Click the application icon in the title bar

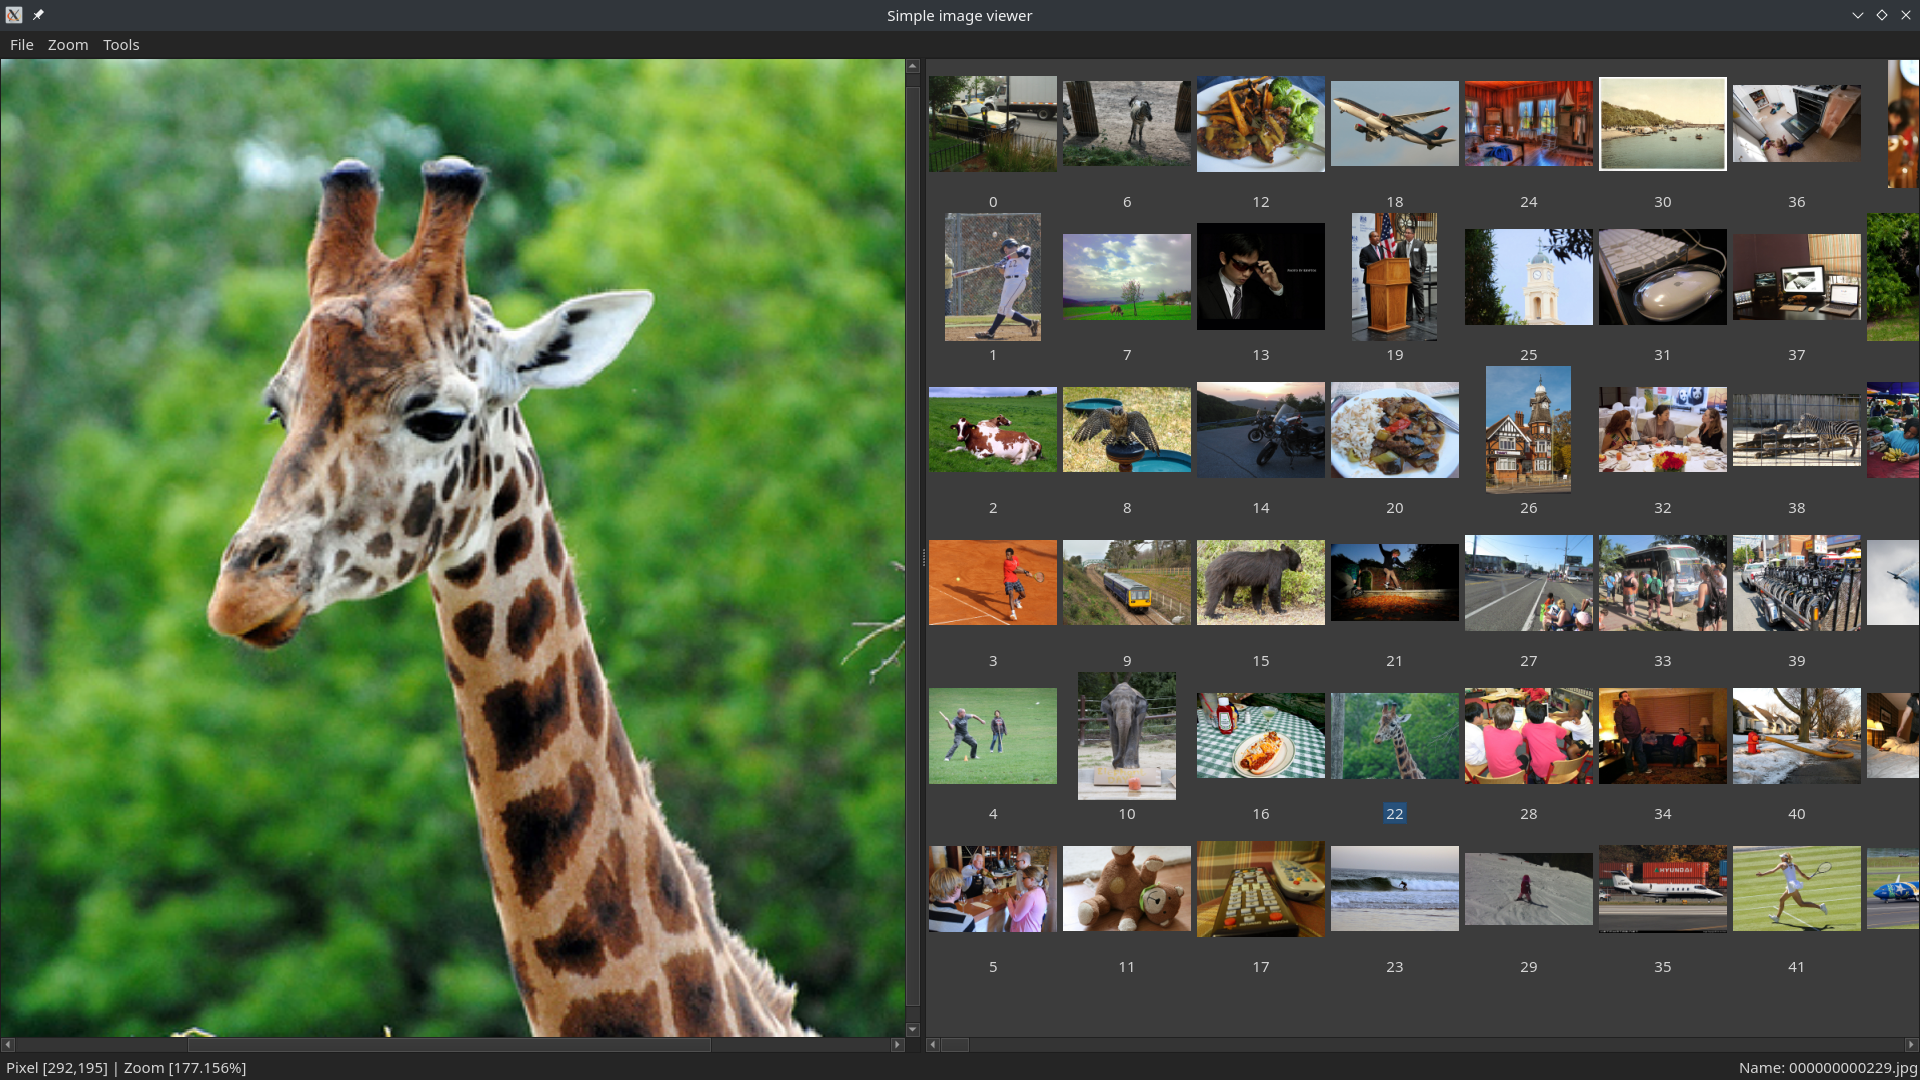(x=13, y=15)
